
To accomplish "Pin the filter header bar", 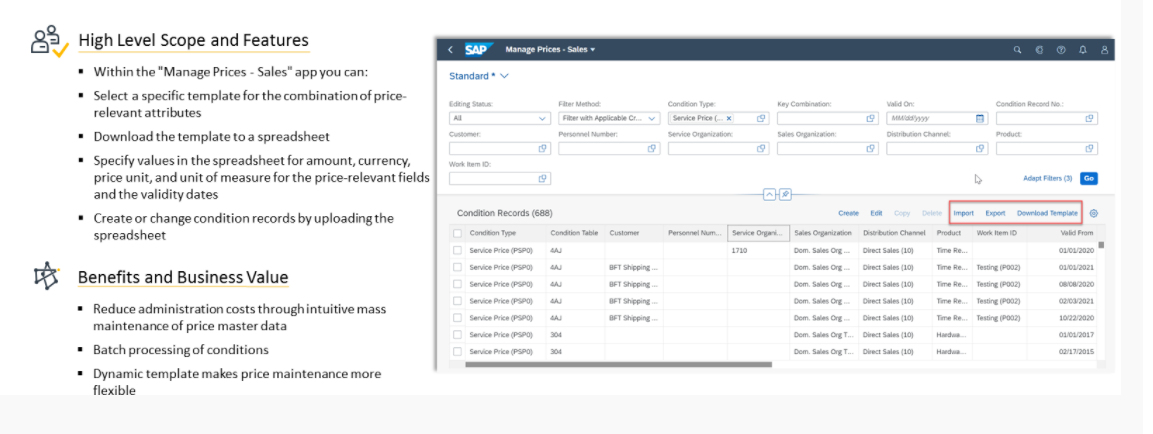I will pyautogui.click(x=786, y=194).
